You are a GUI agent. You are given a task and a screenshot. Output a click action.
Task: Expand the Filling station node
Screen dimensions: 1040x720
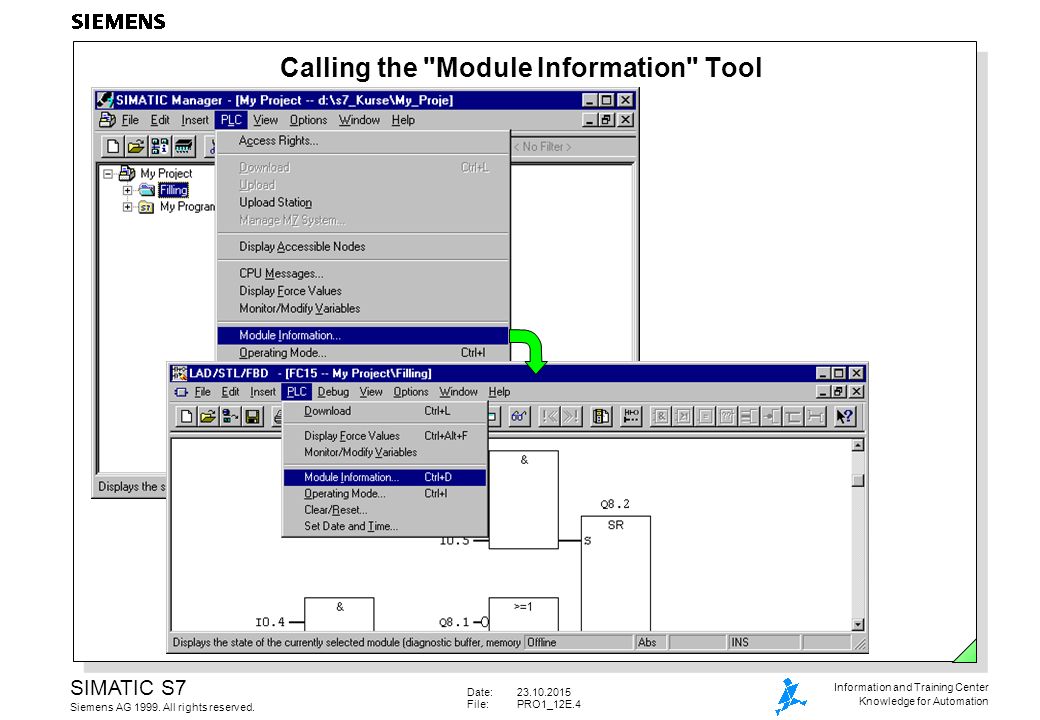(x=127, y=190)
